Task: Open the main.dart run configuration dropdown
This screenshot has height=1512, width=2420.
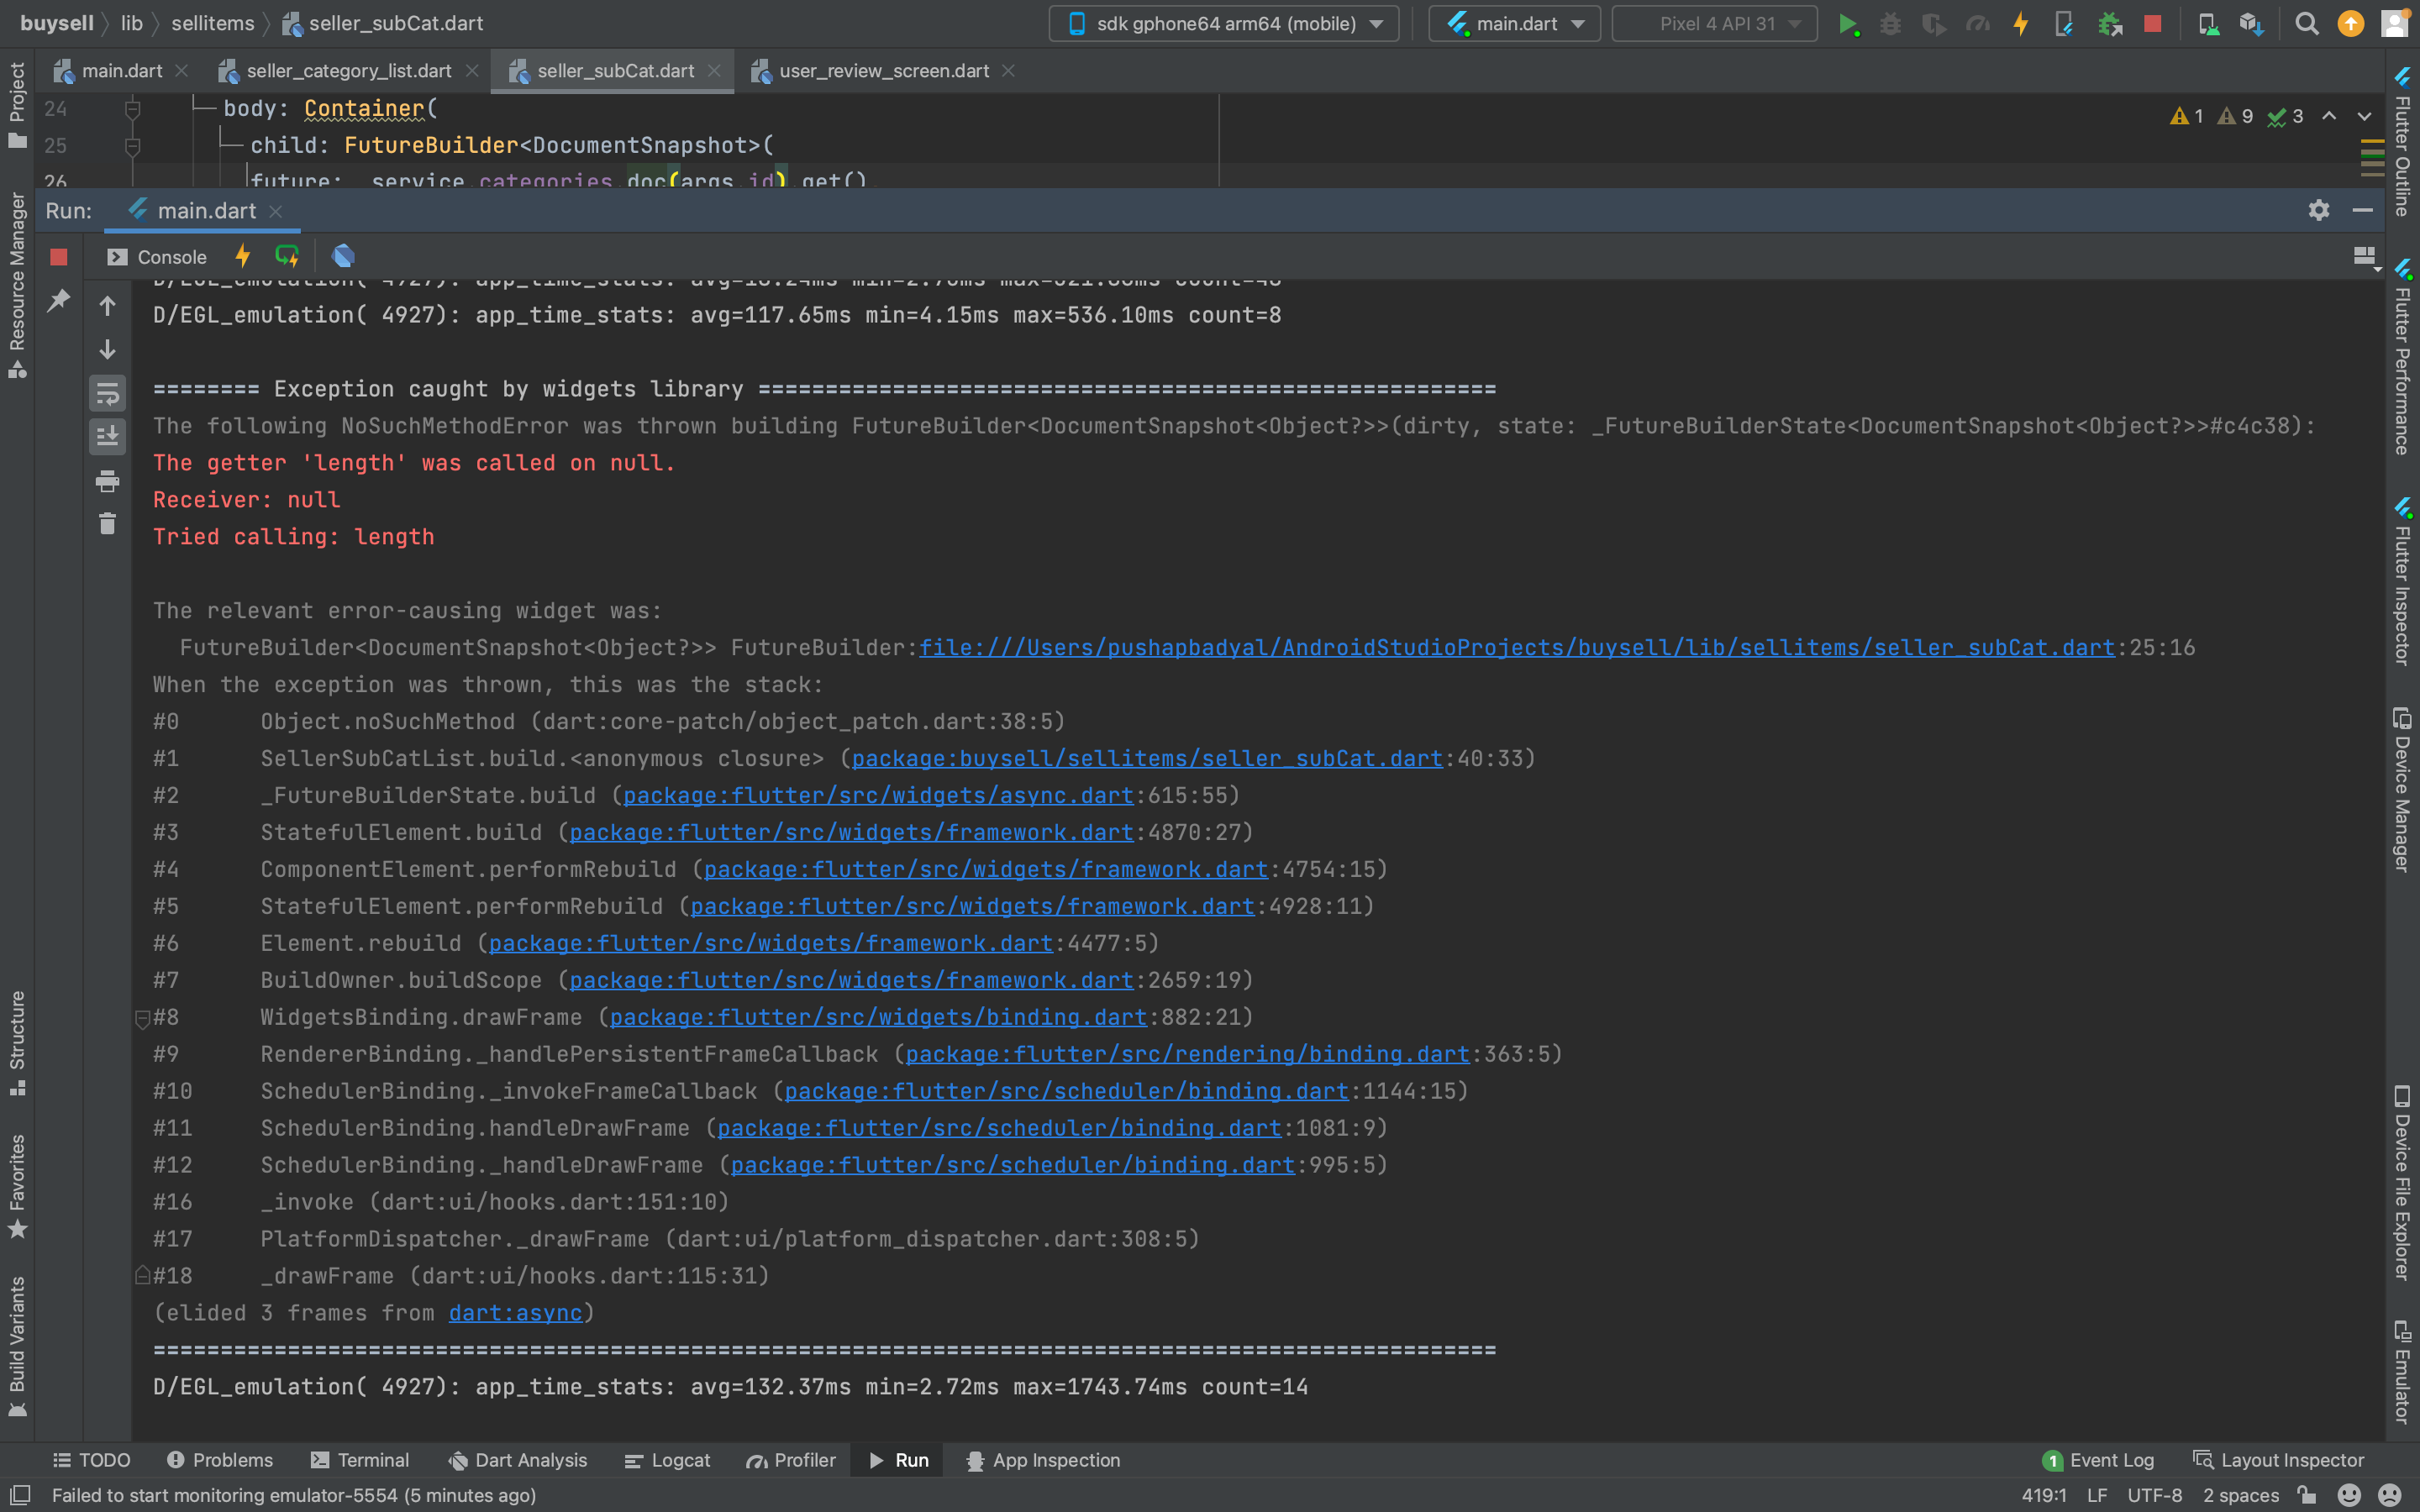Action: (1514, 24)
